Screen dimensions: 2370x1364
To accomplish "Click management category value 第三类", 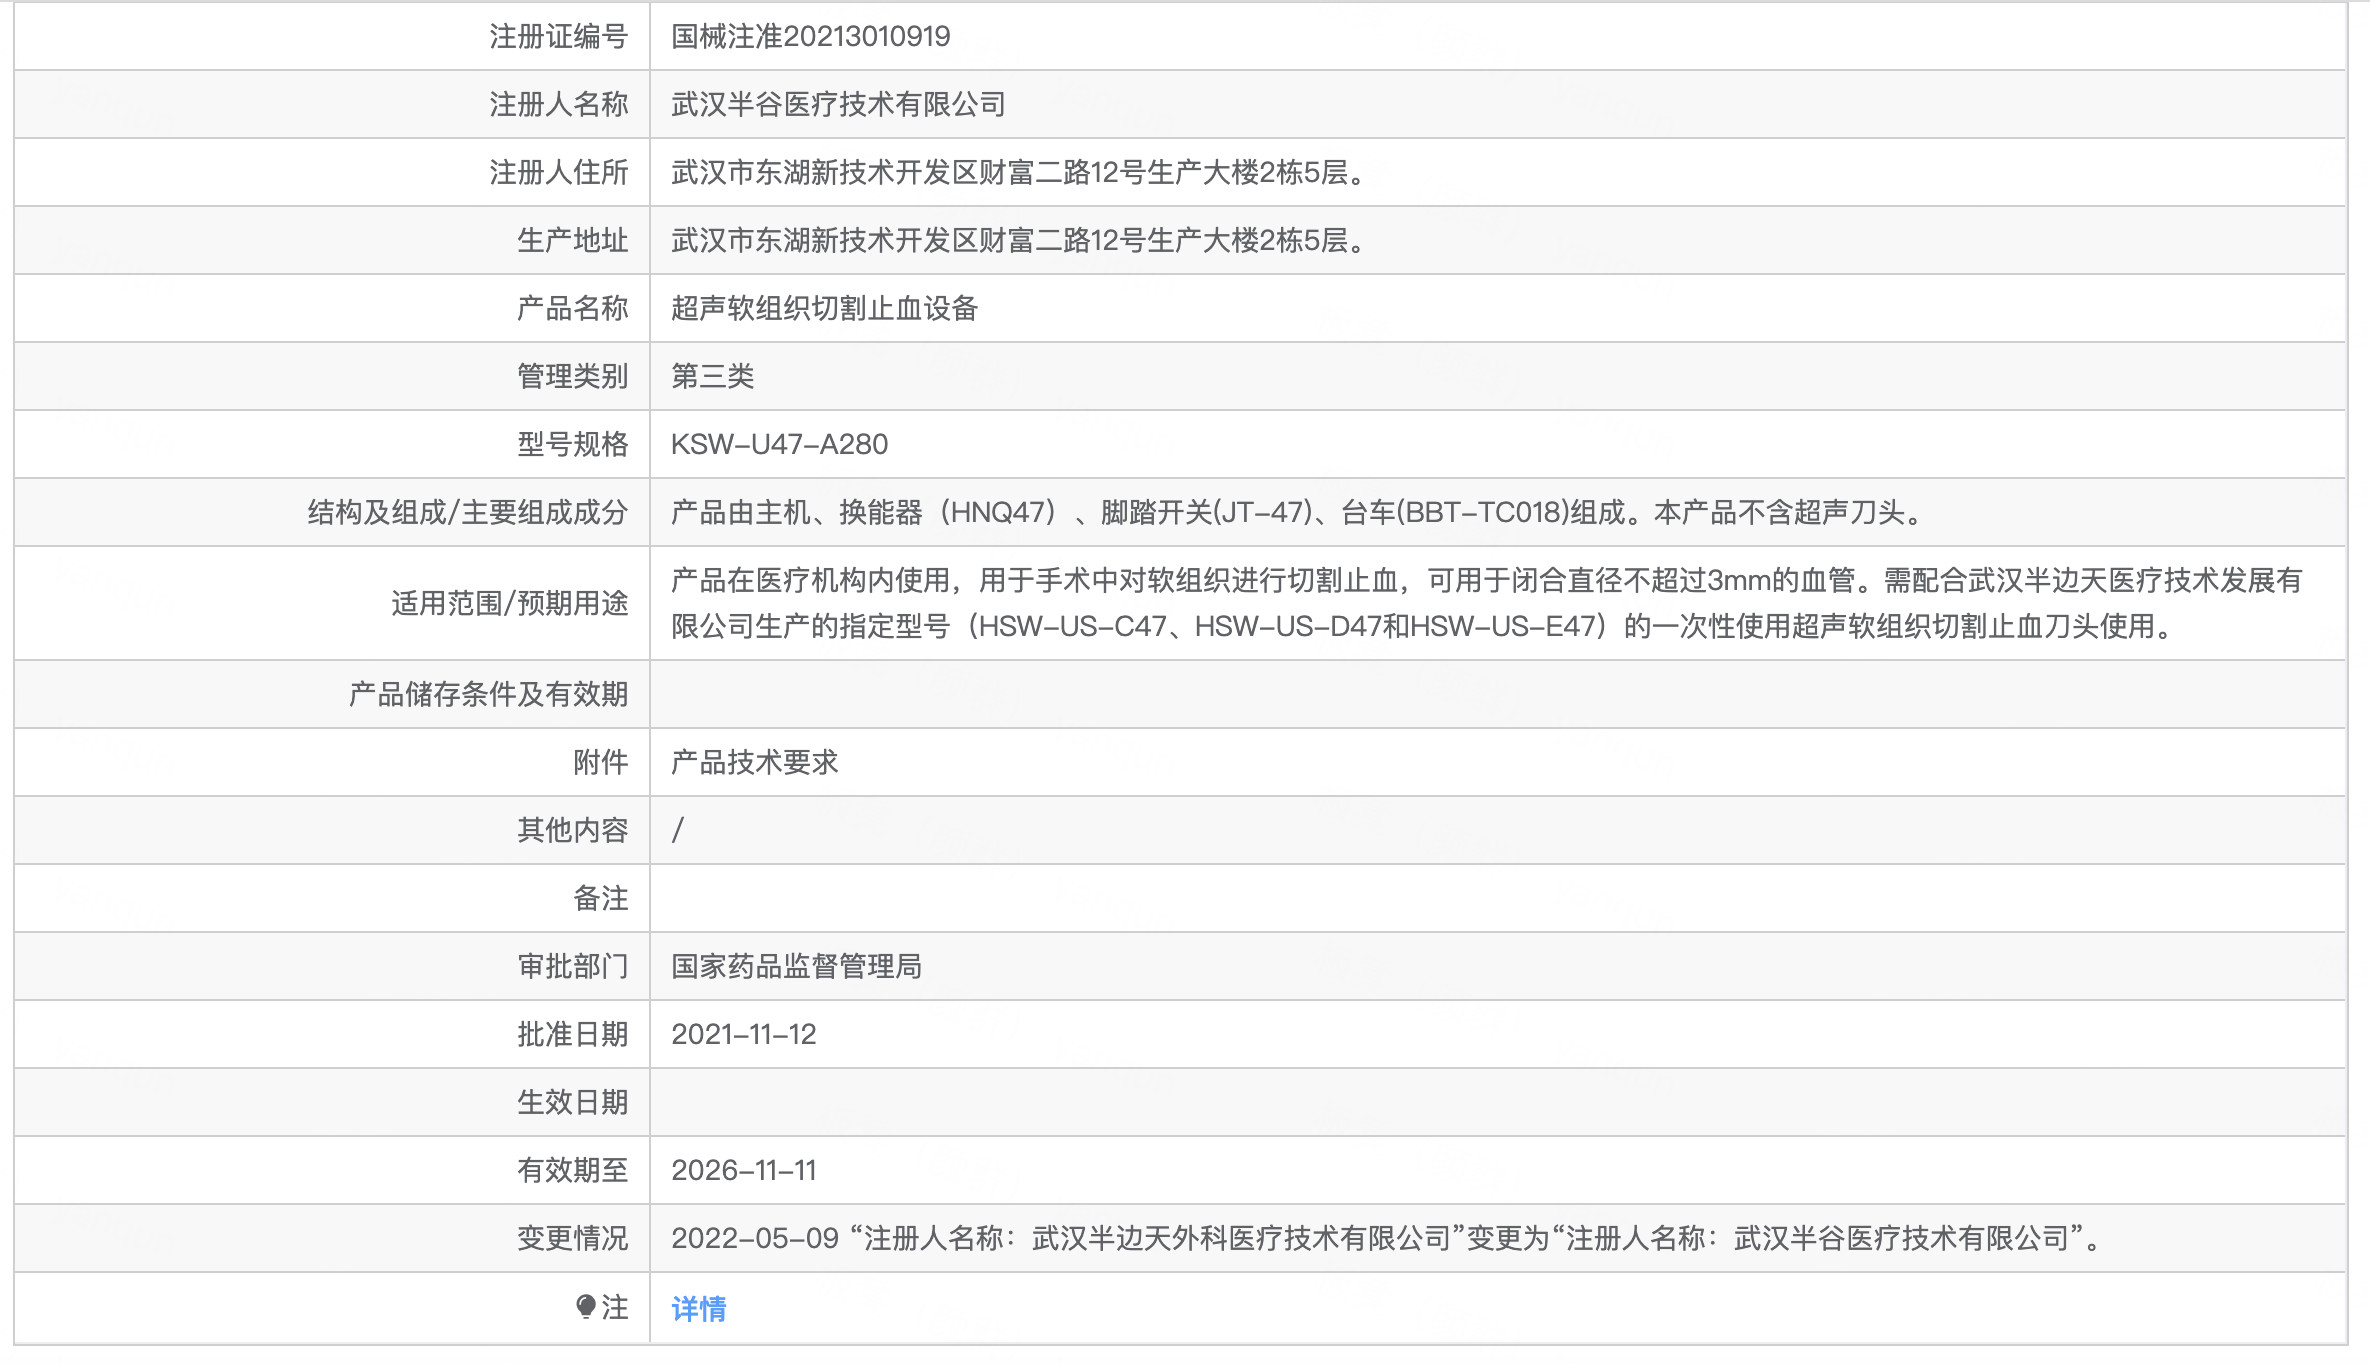I will pos(712,376).
